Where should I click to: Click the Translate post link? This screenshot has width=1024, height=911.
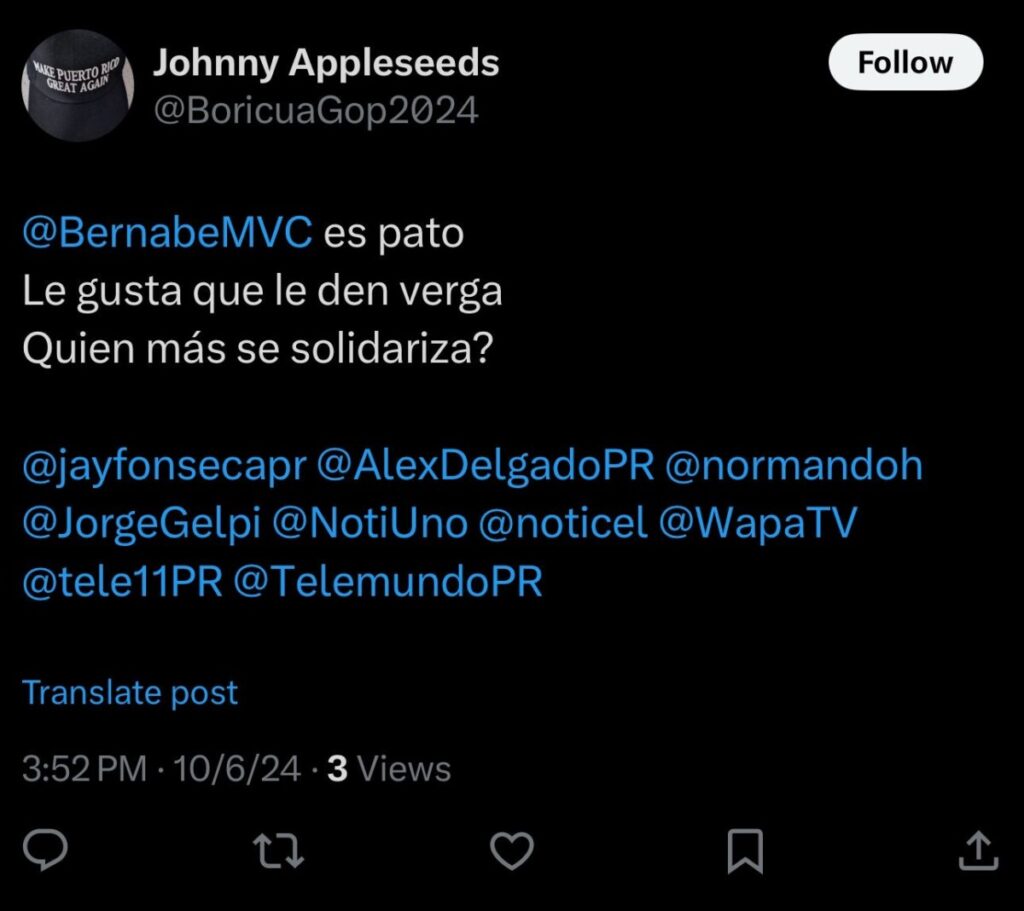[x=130, y=692]
